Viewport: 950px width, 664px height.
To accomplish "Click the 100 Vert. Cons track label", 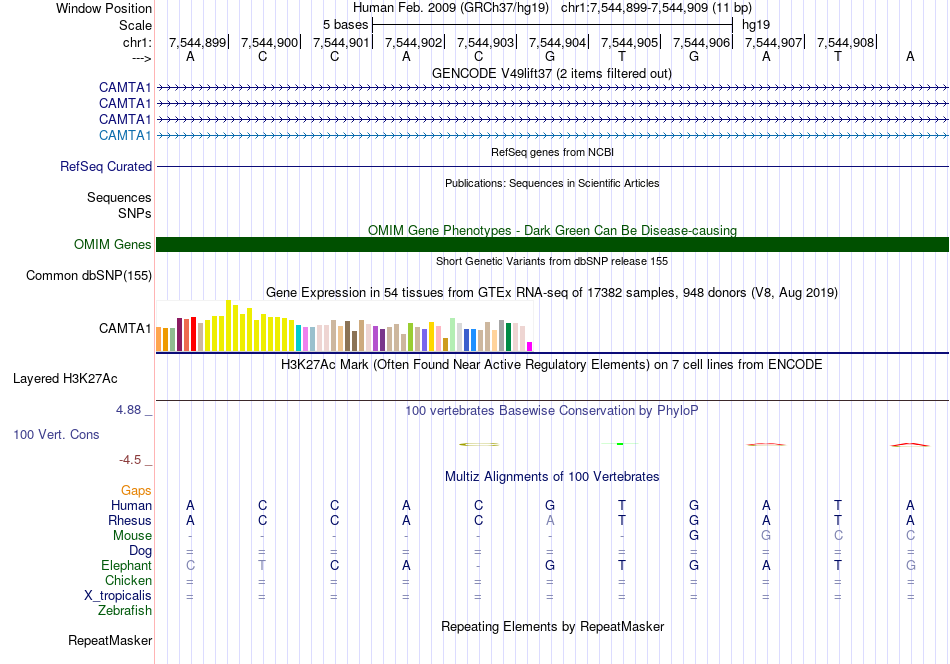I will 56,434.
